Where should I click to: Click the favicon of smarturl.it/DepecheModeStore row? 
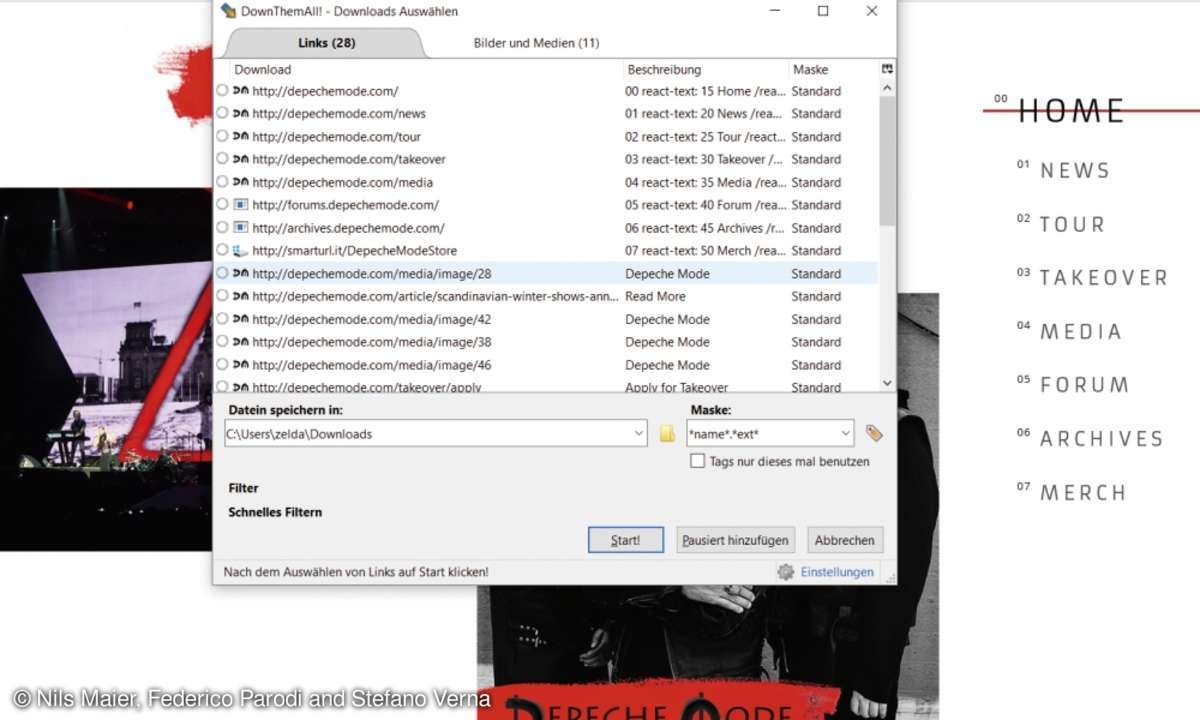(240, 251)
